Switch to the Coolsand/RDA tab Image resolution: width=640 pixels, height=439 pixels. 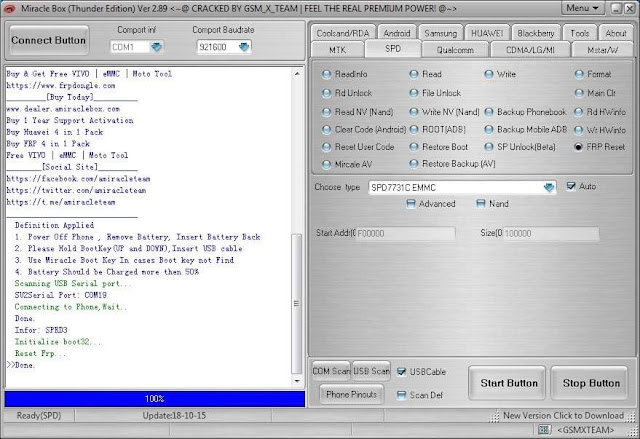point(343,33)
